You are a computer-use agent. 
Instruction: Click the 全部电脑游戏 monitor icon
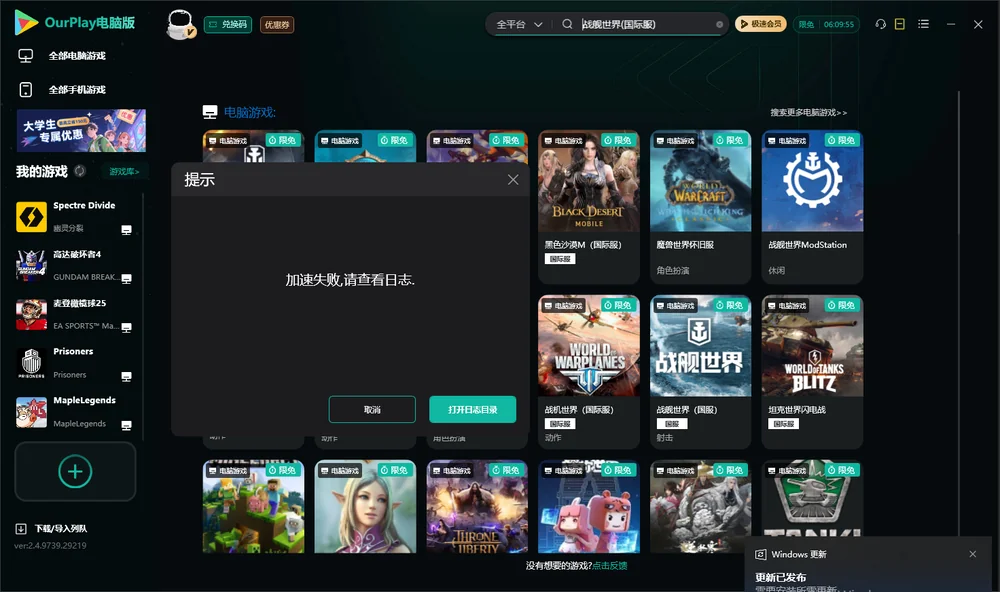26,56
